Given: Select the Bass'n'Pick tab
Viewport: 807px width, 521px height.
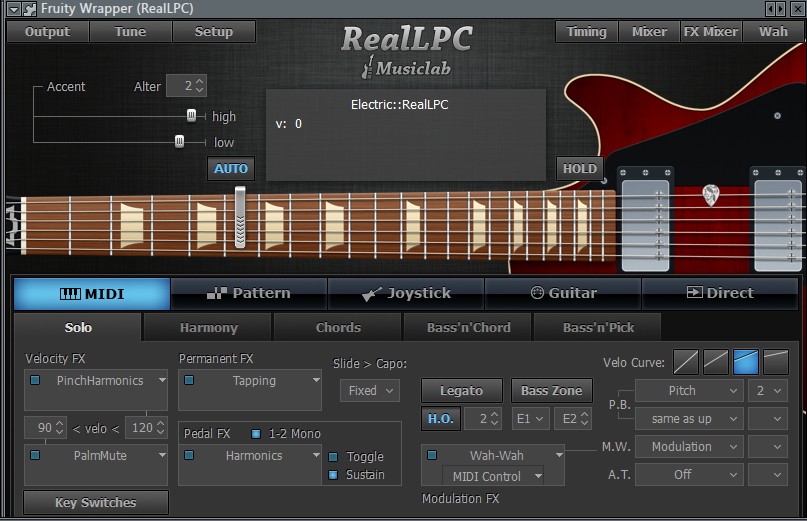Looking at the screenshot, I should (598, 327).
